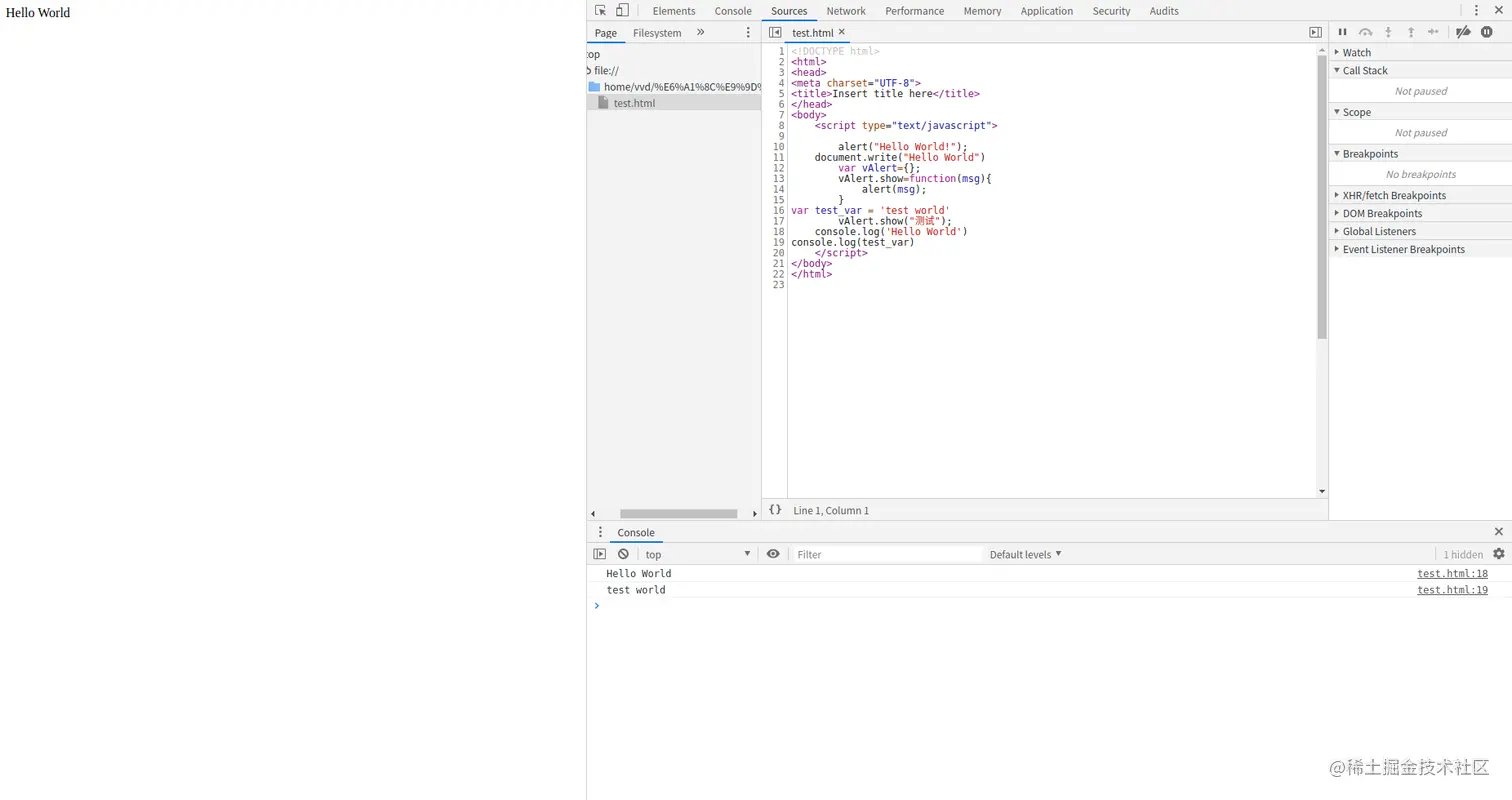Viewport: 1512px width, 800px height.
Task: Open navigator pane three-dot menu
Action: pyautogui.click(x=748, y=33)
